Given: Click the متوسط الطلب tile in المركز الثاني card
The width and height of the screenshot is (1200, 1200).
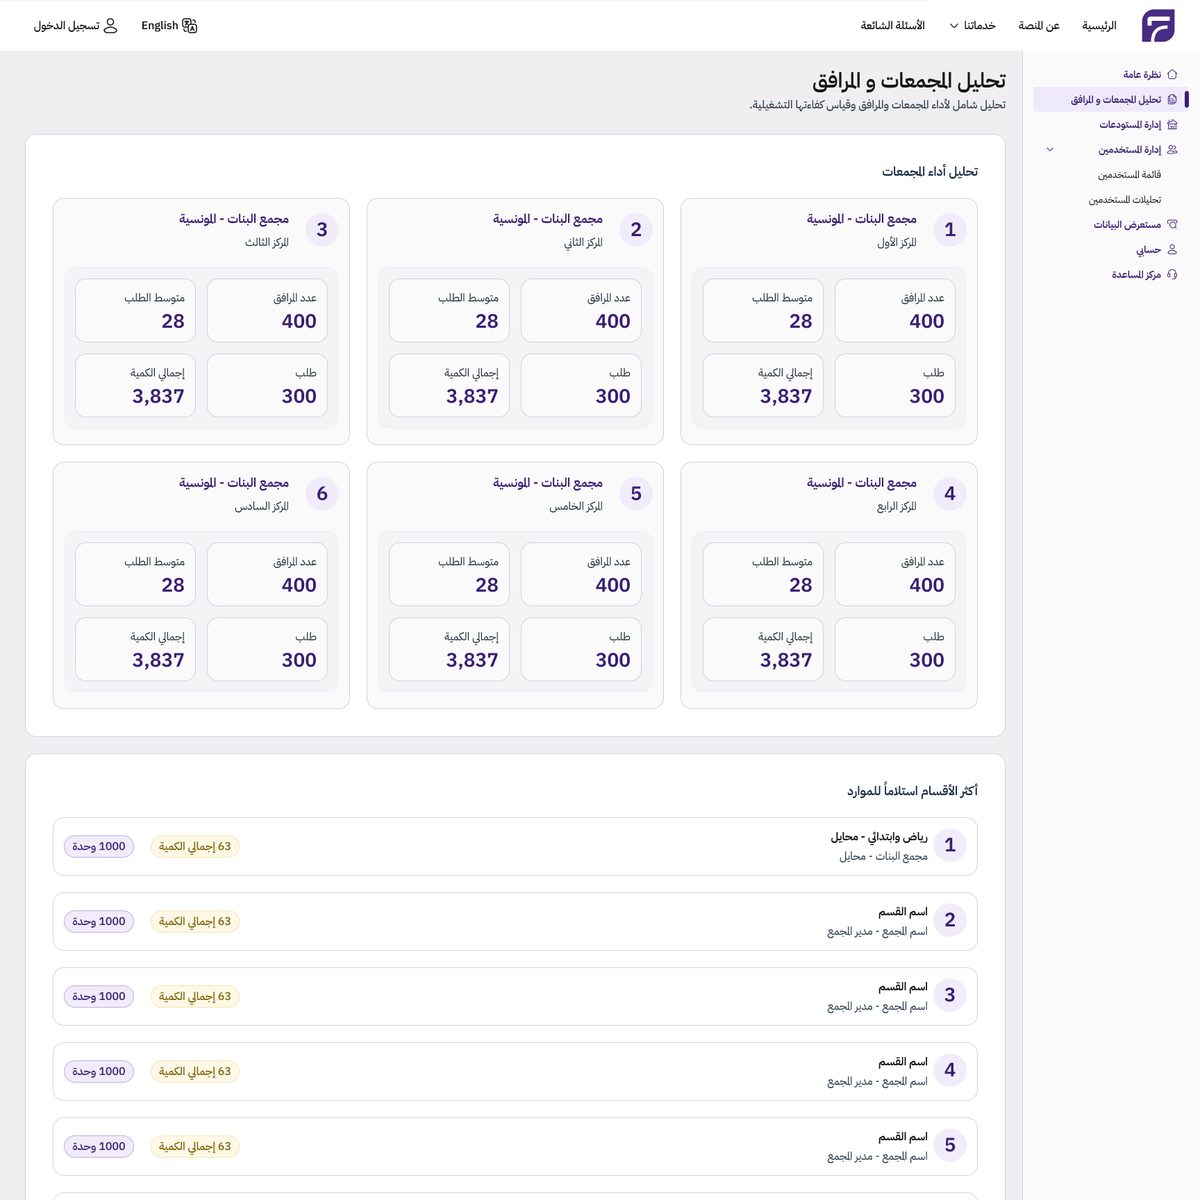Looking at the screenshot, I should coord(449,311).
